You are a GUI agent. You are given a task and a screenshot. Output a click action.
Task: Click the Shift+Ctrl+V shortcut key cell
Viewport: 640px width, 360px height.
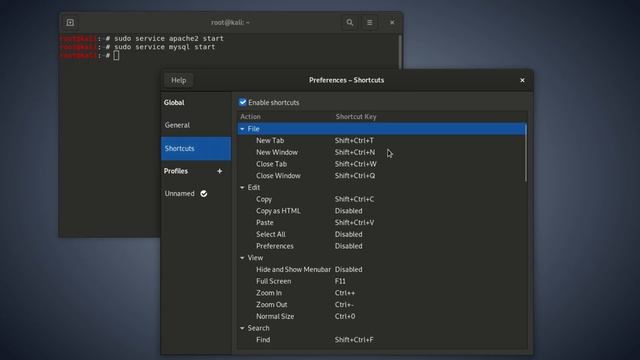point(354,223)
